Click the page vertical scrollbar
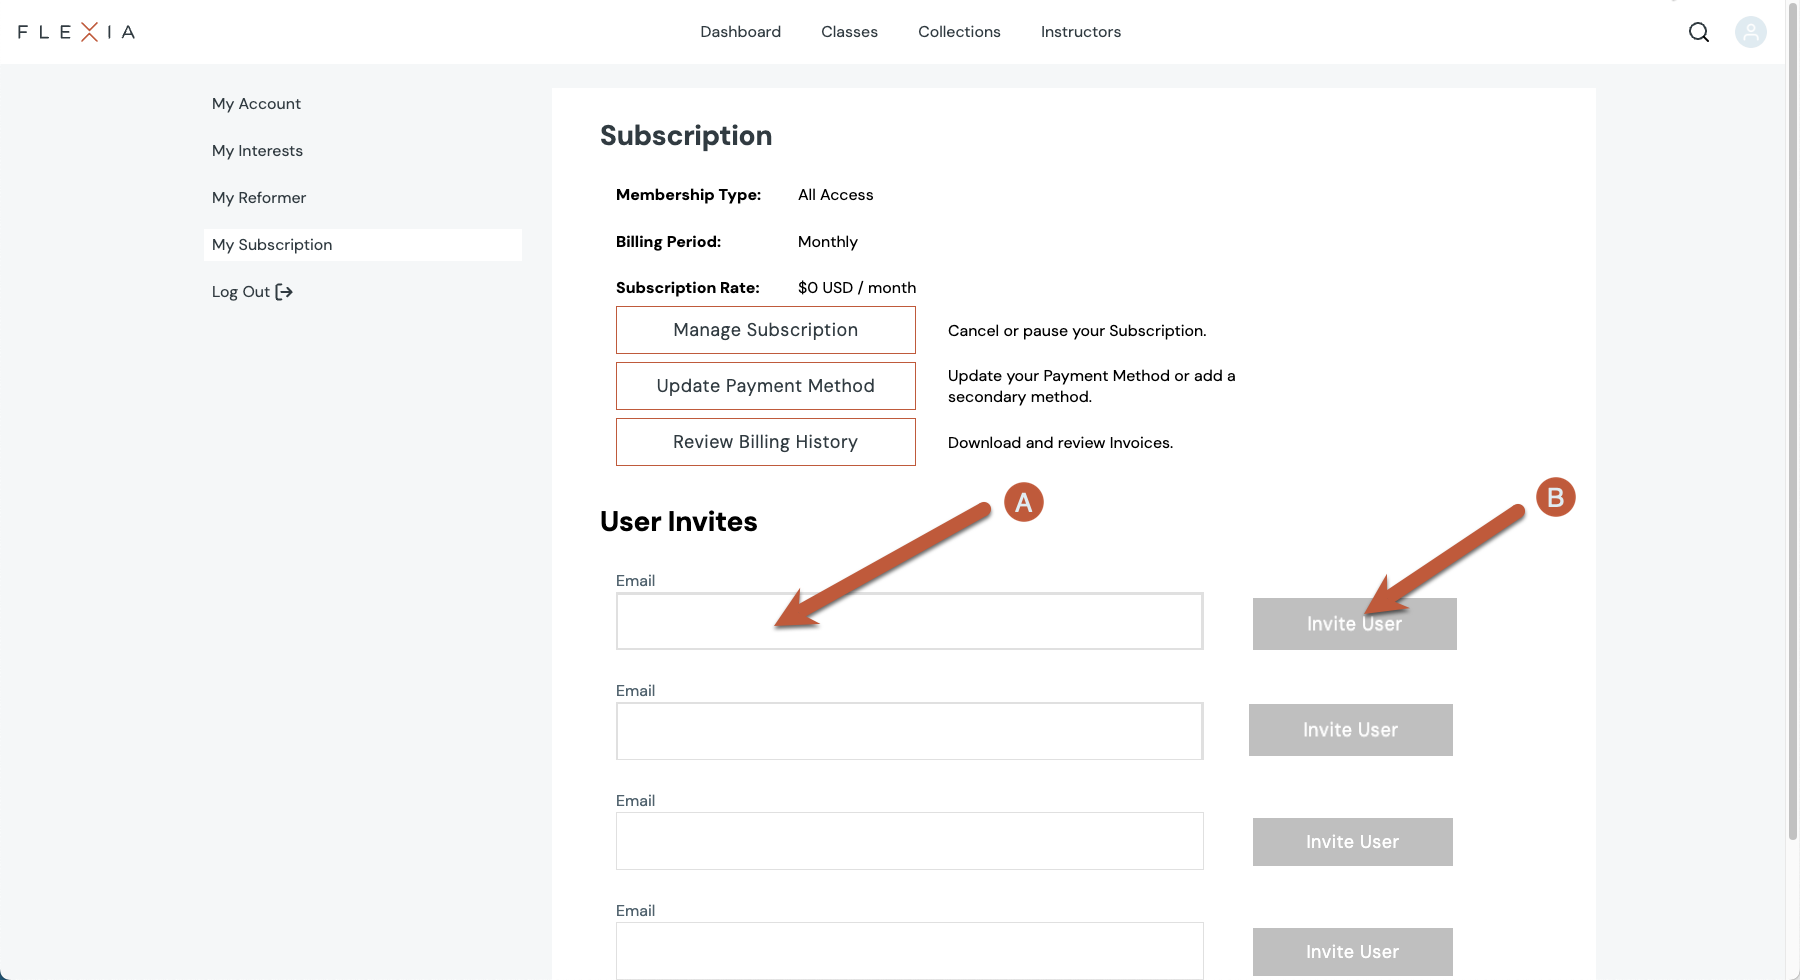The width and height of the screenshot is (1800, 980). 1792,420
